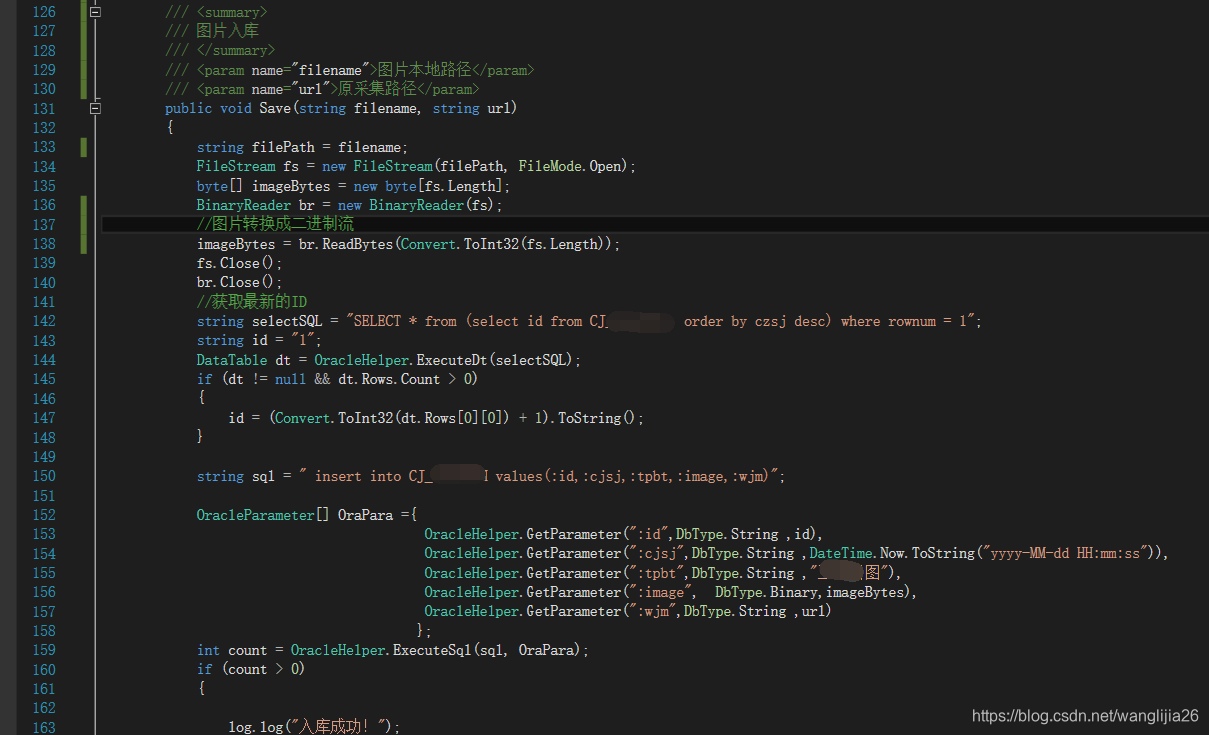This screenshot has height=735, width=1209.
Task: Click line number 159 in the gutter
Action: coord(44,650)
